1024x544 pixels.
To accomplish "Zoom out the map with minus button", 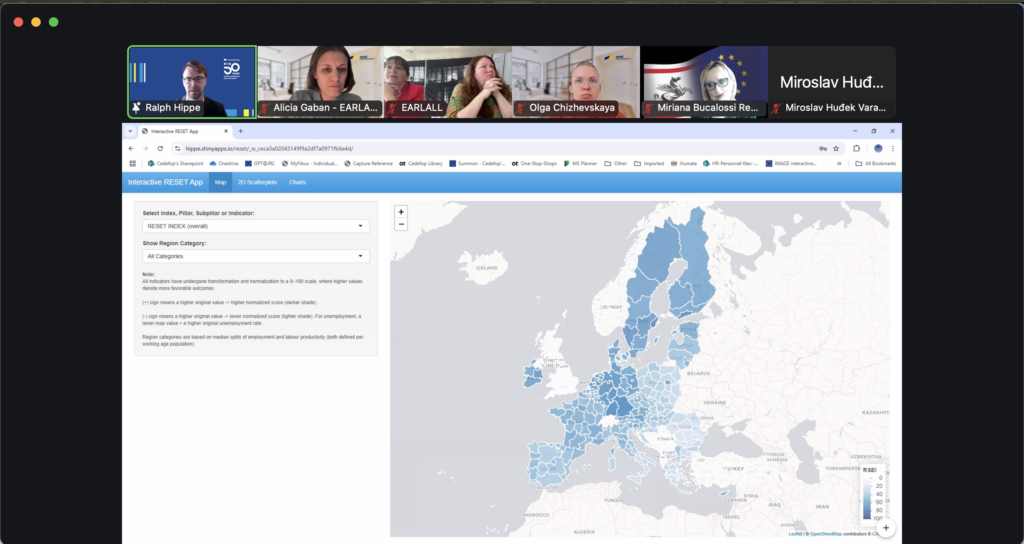I will [401, 224].
